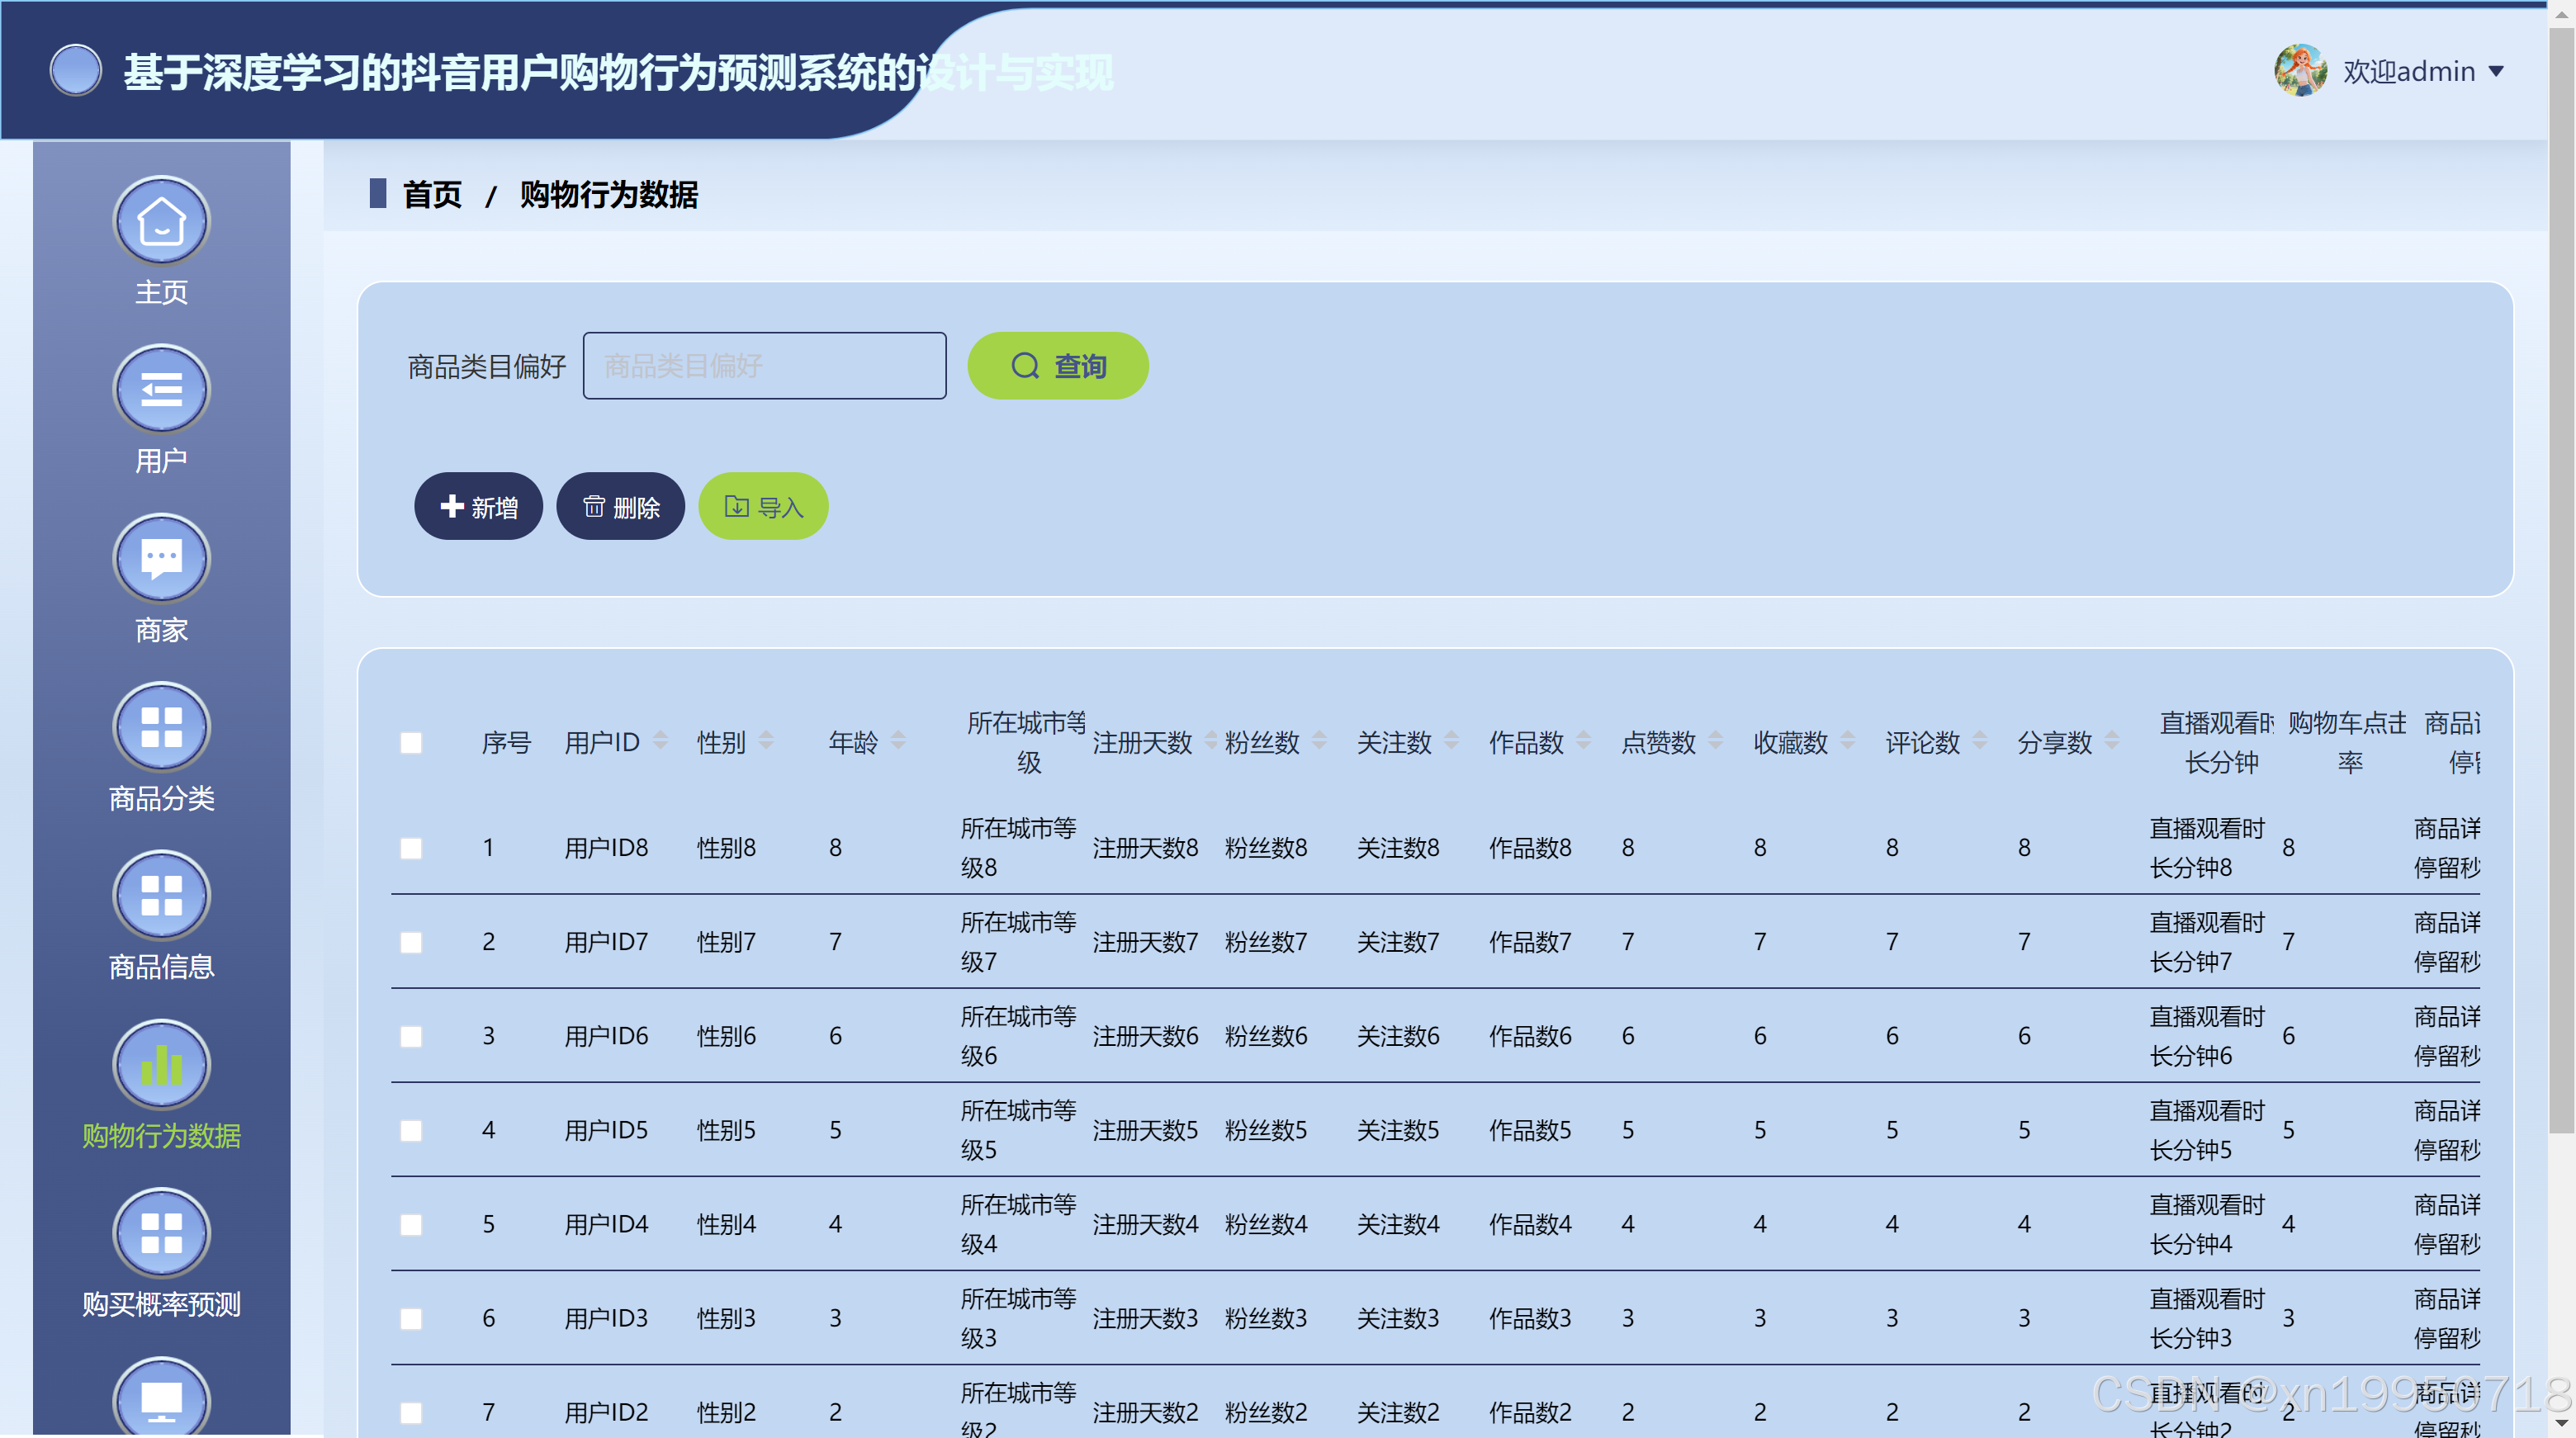Sort table by 用户ID column arrows
The image size is (2576, 1438).
(x=660, y=740)
